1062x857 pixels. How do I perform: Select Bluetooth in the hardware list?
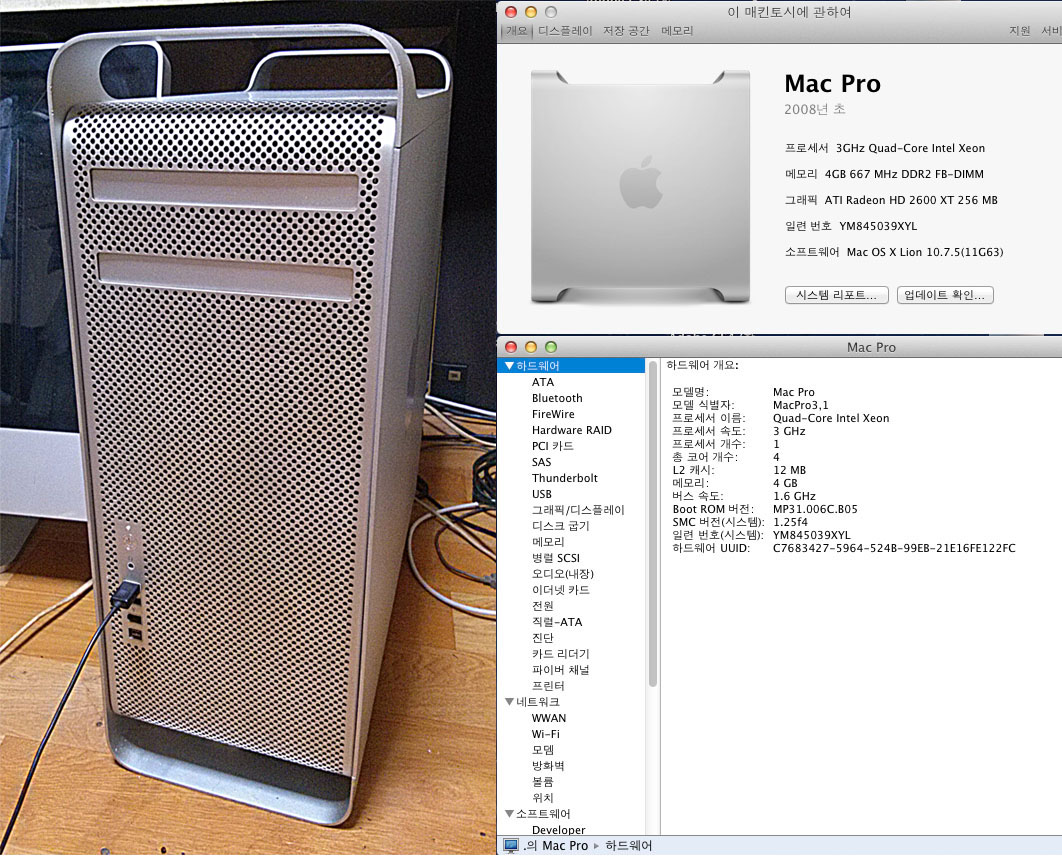pyautogui.click(x=557, y=398)
